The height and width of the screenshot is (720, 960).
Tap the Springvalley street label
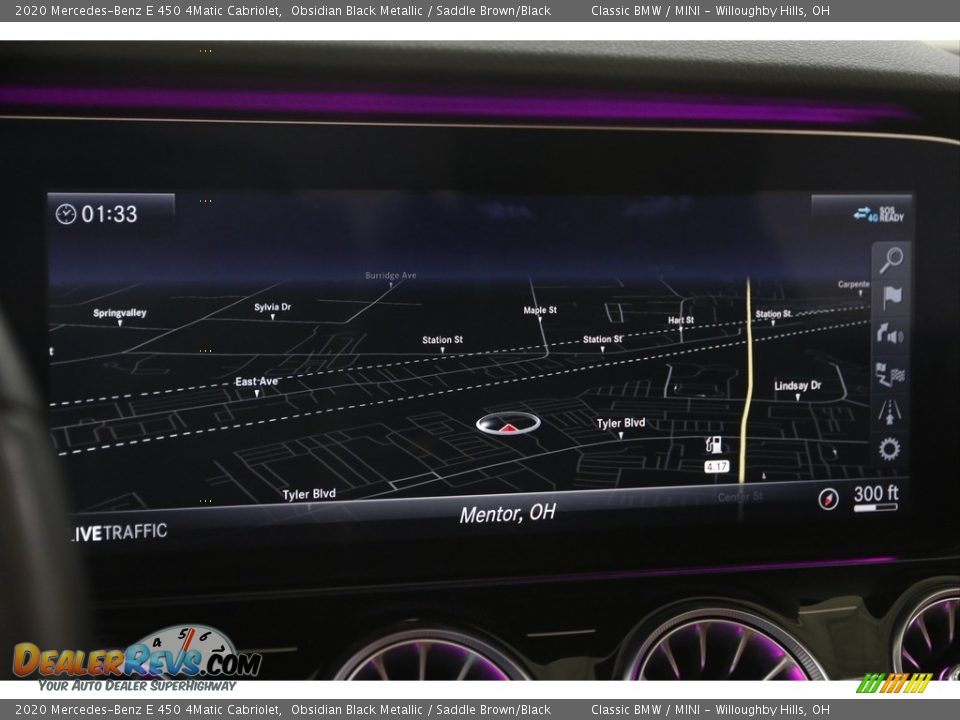(119, 313)
